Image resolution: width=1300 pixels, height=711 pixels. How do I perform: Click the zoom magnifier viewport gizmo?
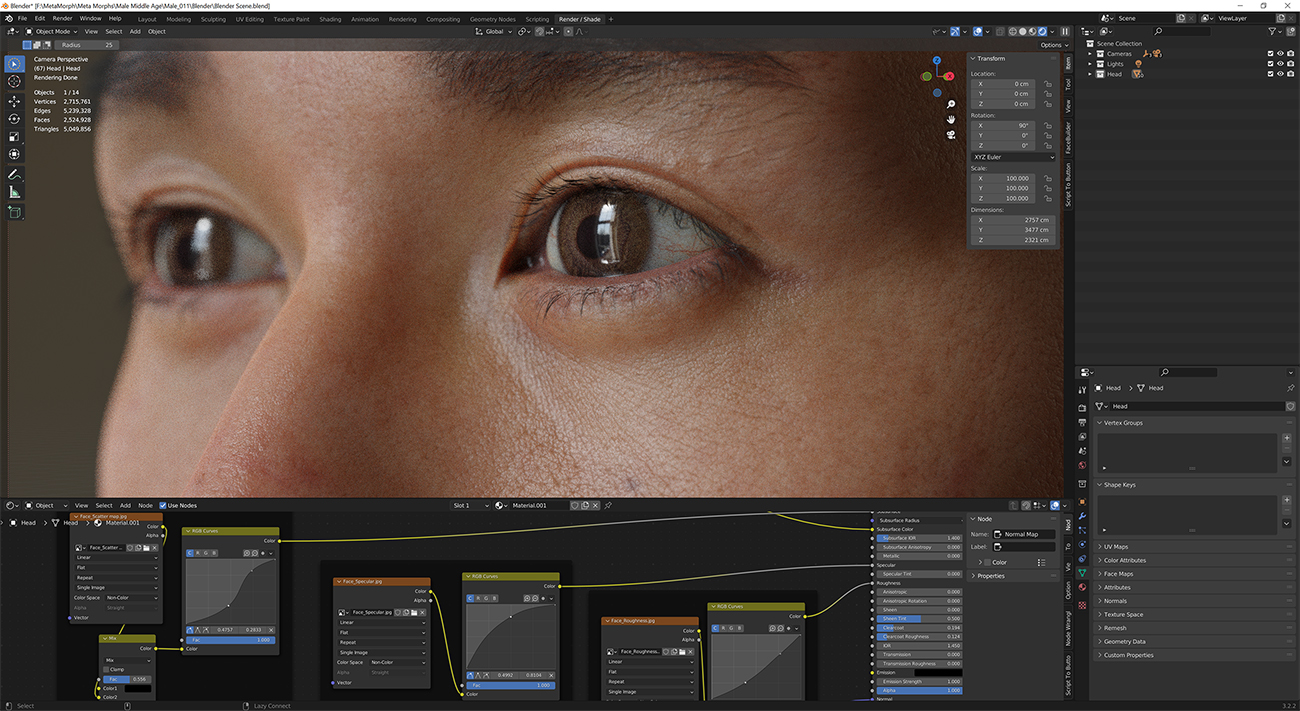(950, 104)
